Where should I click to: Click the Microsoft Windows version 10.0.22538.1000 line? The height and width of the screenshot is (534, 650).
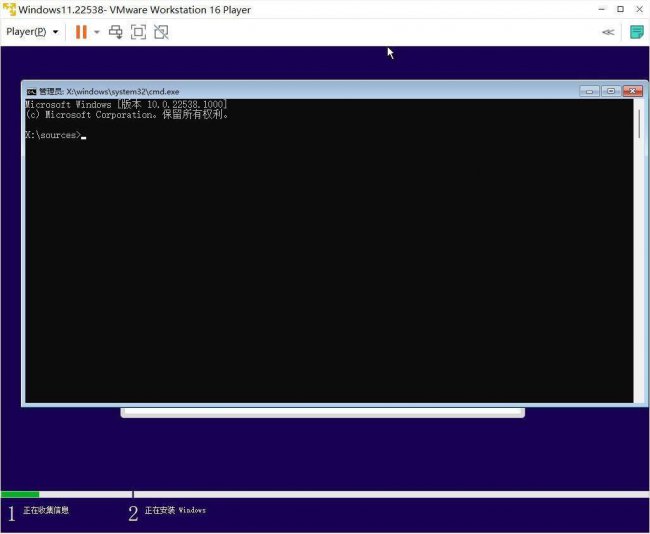tap(126, 104)
